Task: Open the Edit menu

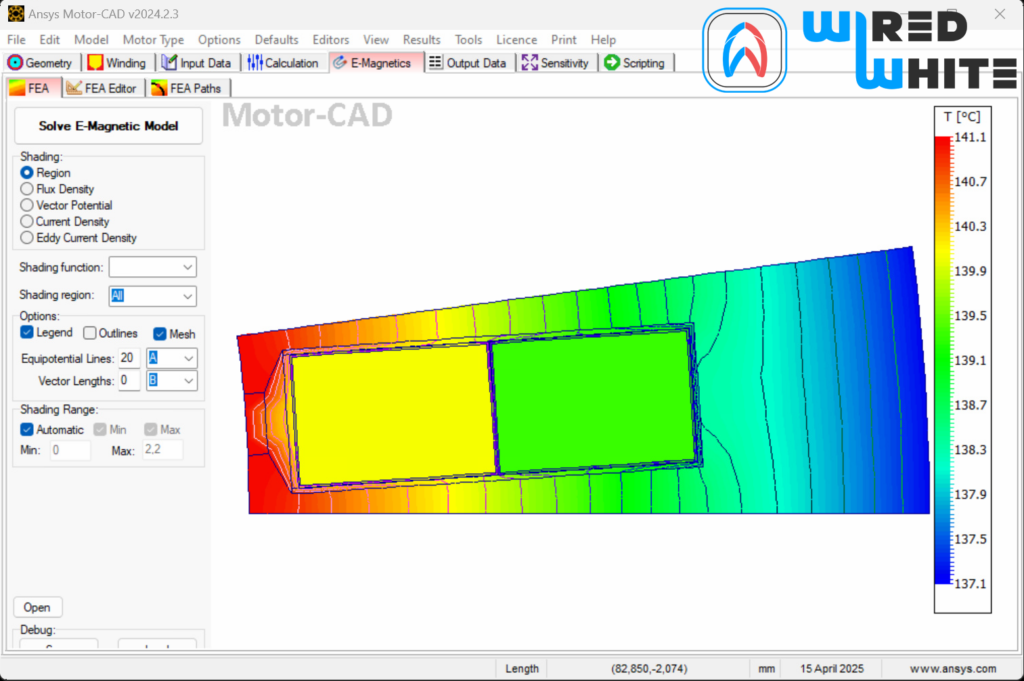Action: pyautogui.click(x=50, y=40)
